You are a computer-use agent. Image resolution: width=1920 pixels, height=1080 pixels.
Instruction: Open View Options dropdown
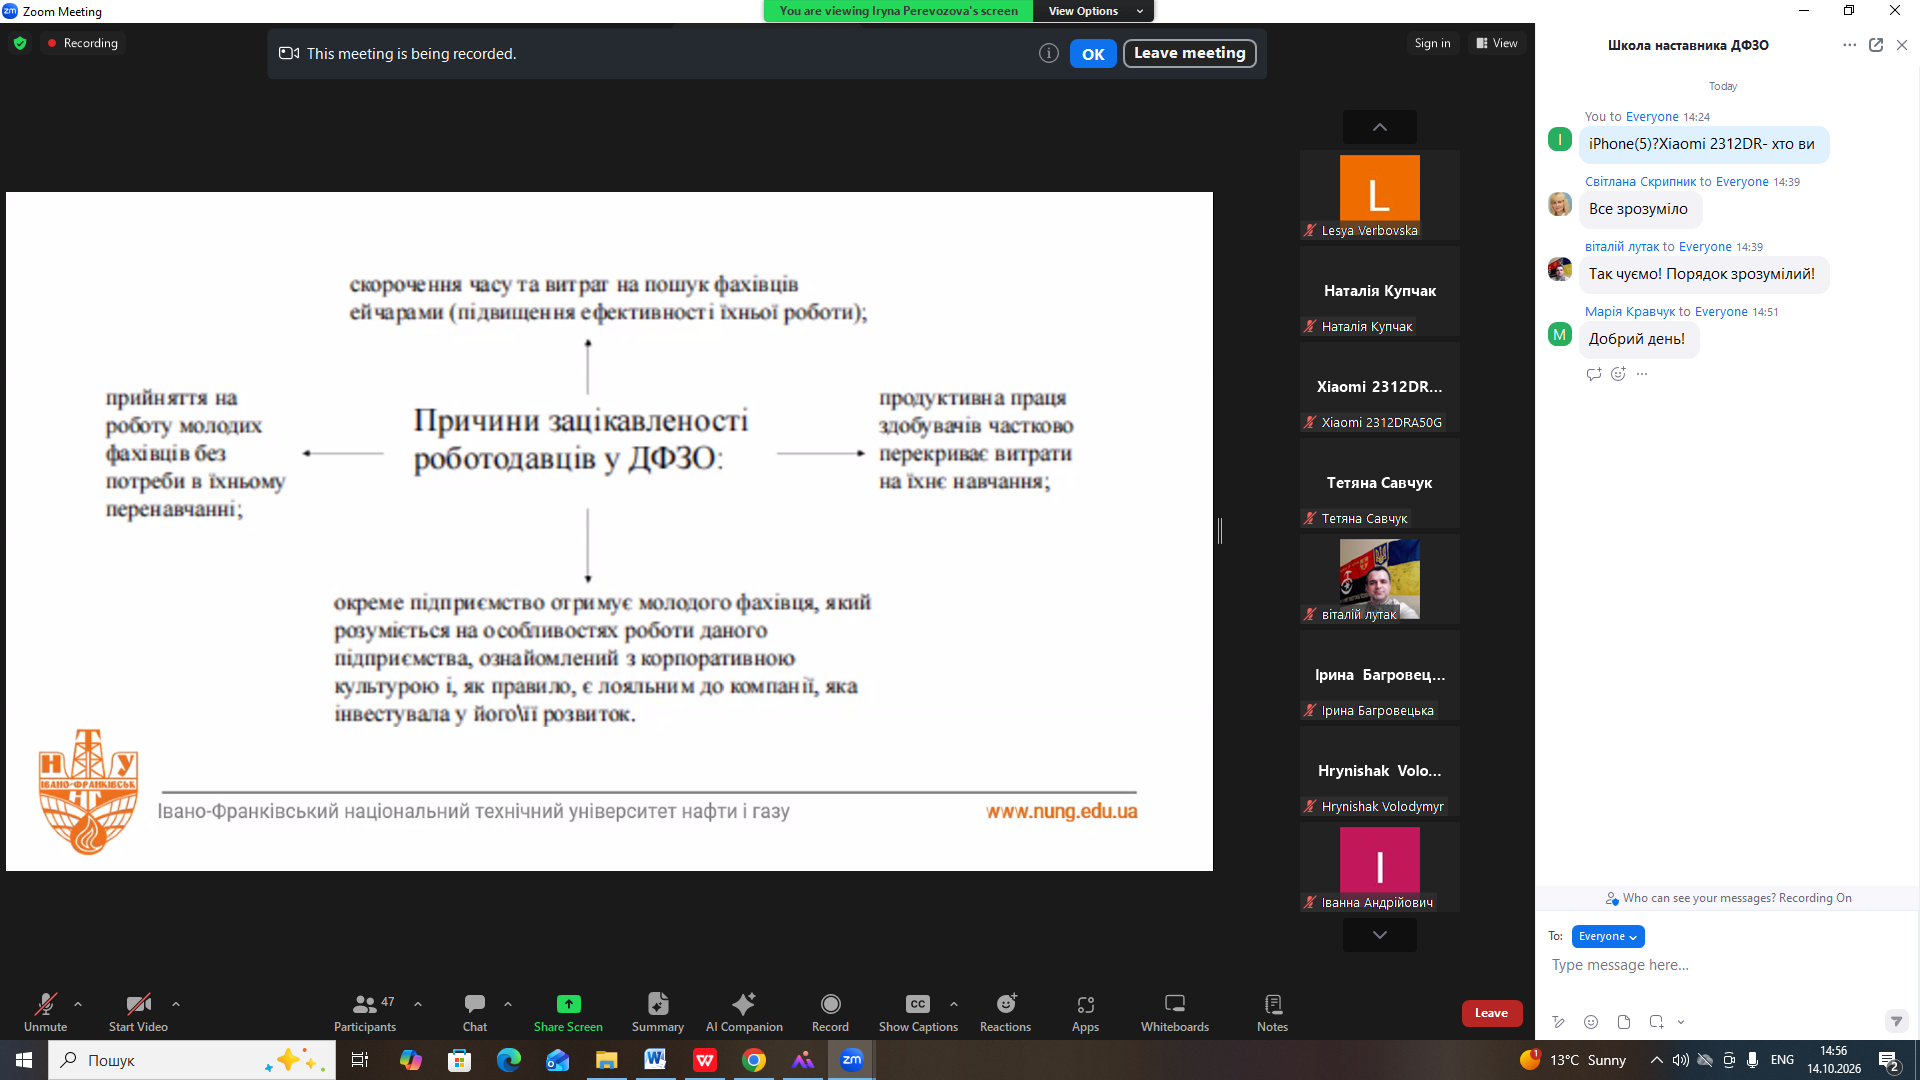pos(1095,11)
